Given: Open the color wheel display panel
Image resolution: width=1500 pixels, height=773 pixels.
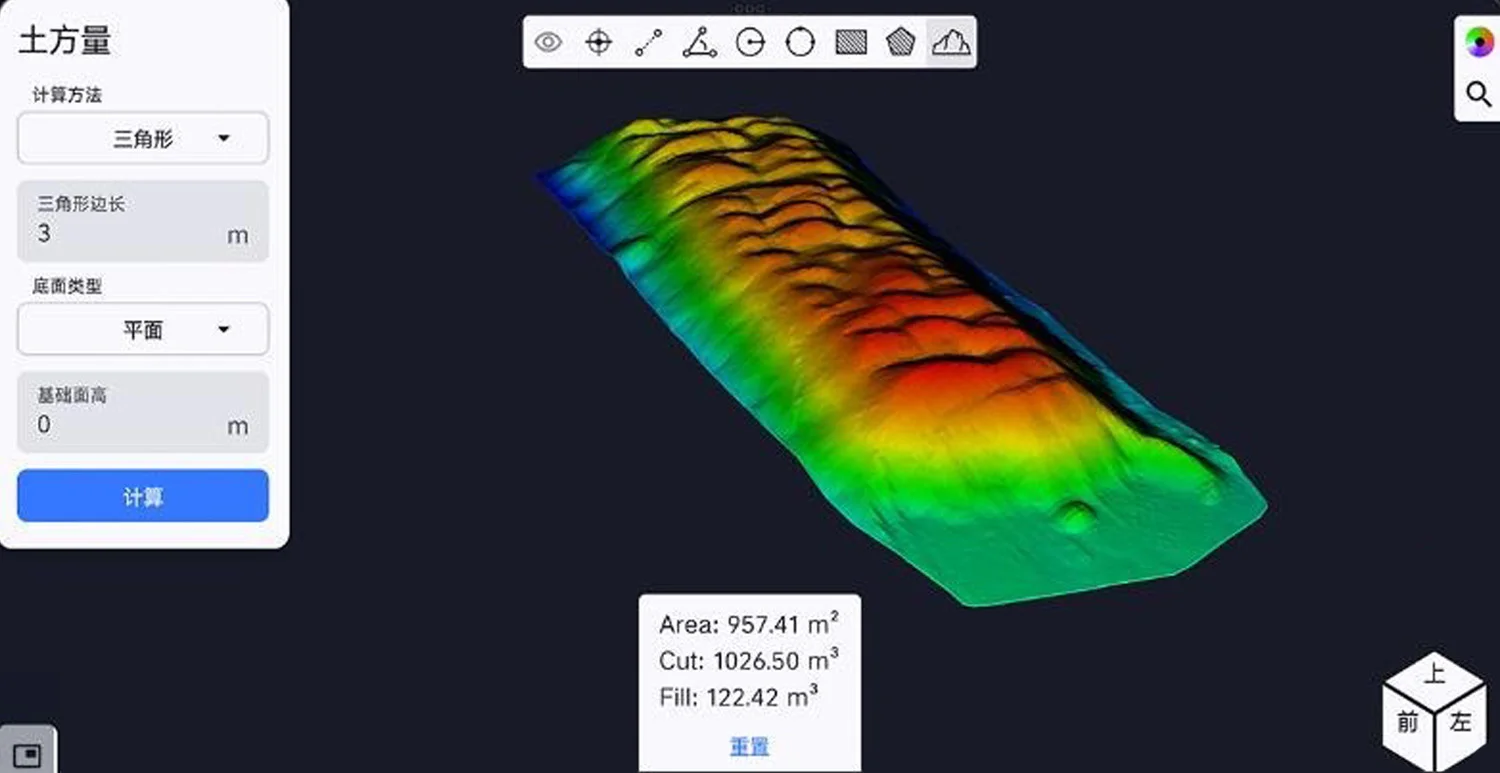Looking at the screenshot, I should pos(1478,40).
